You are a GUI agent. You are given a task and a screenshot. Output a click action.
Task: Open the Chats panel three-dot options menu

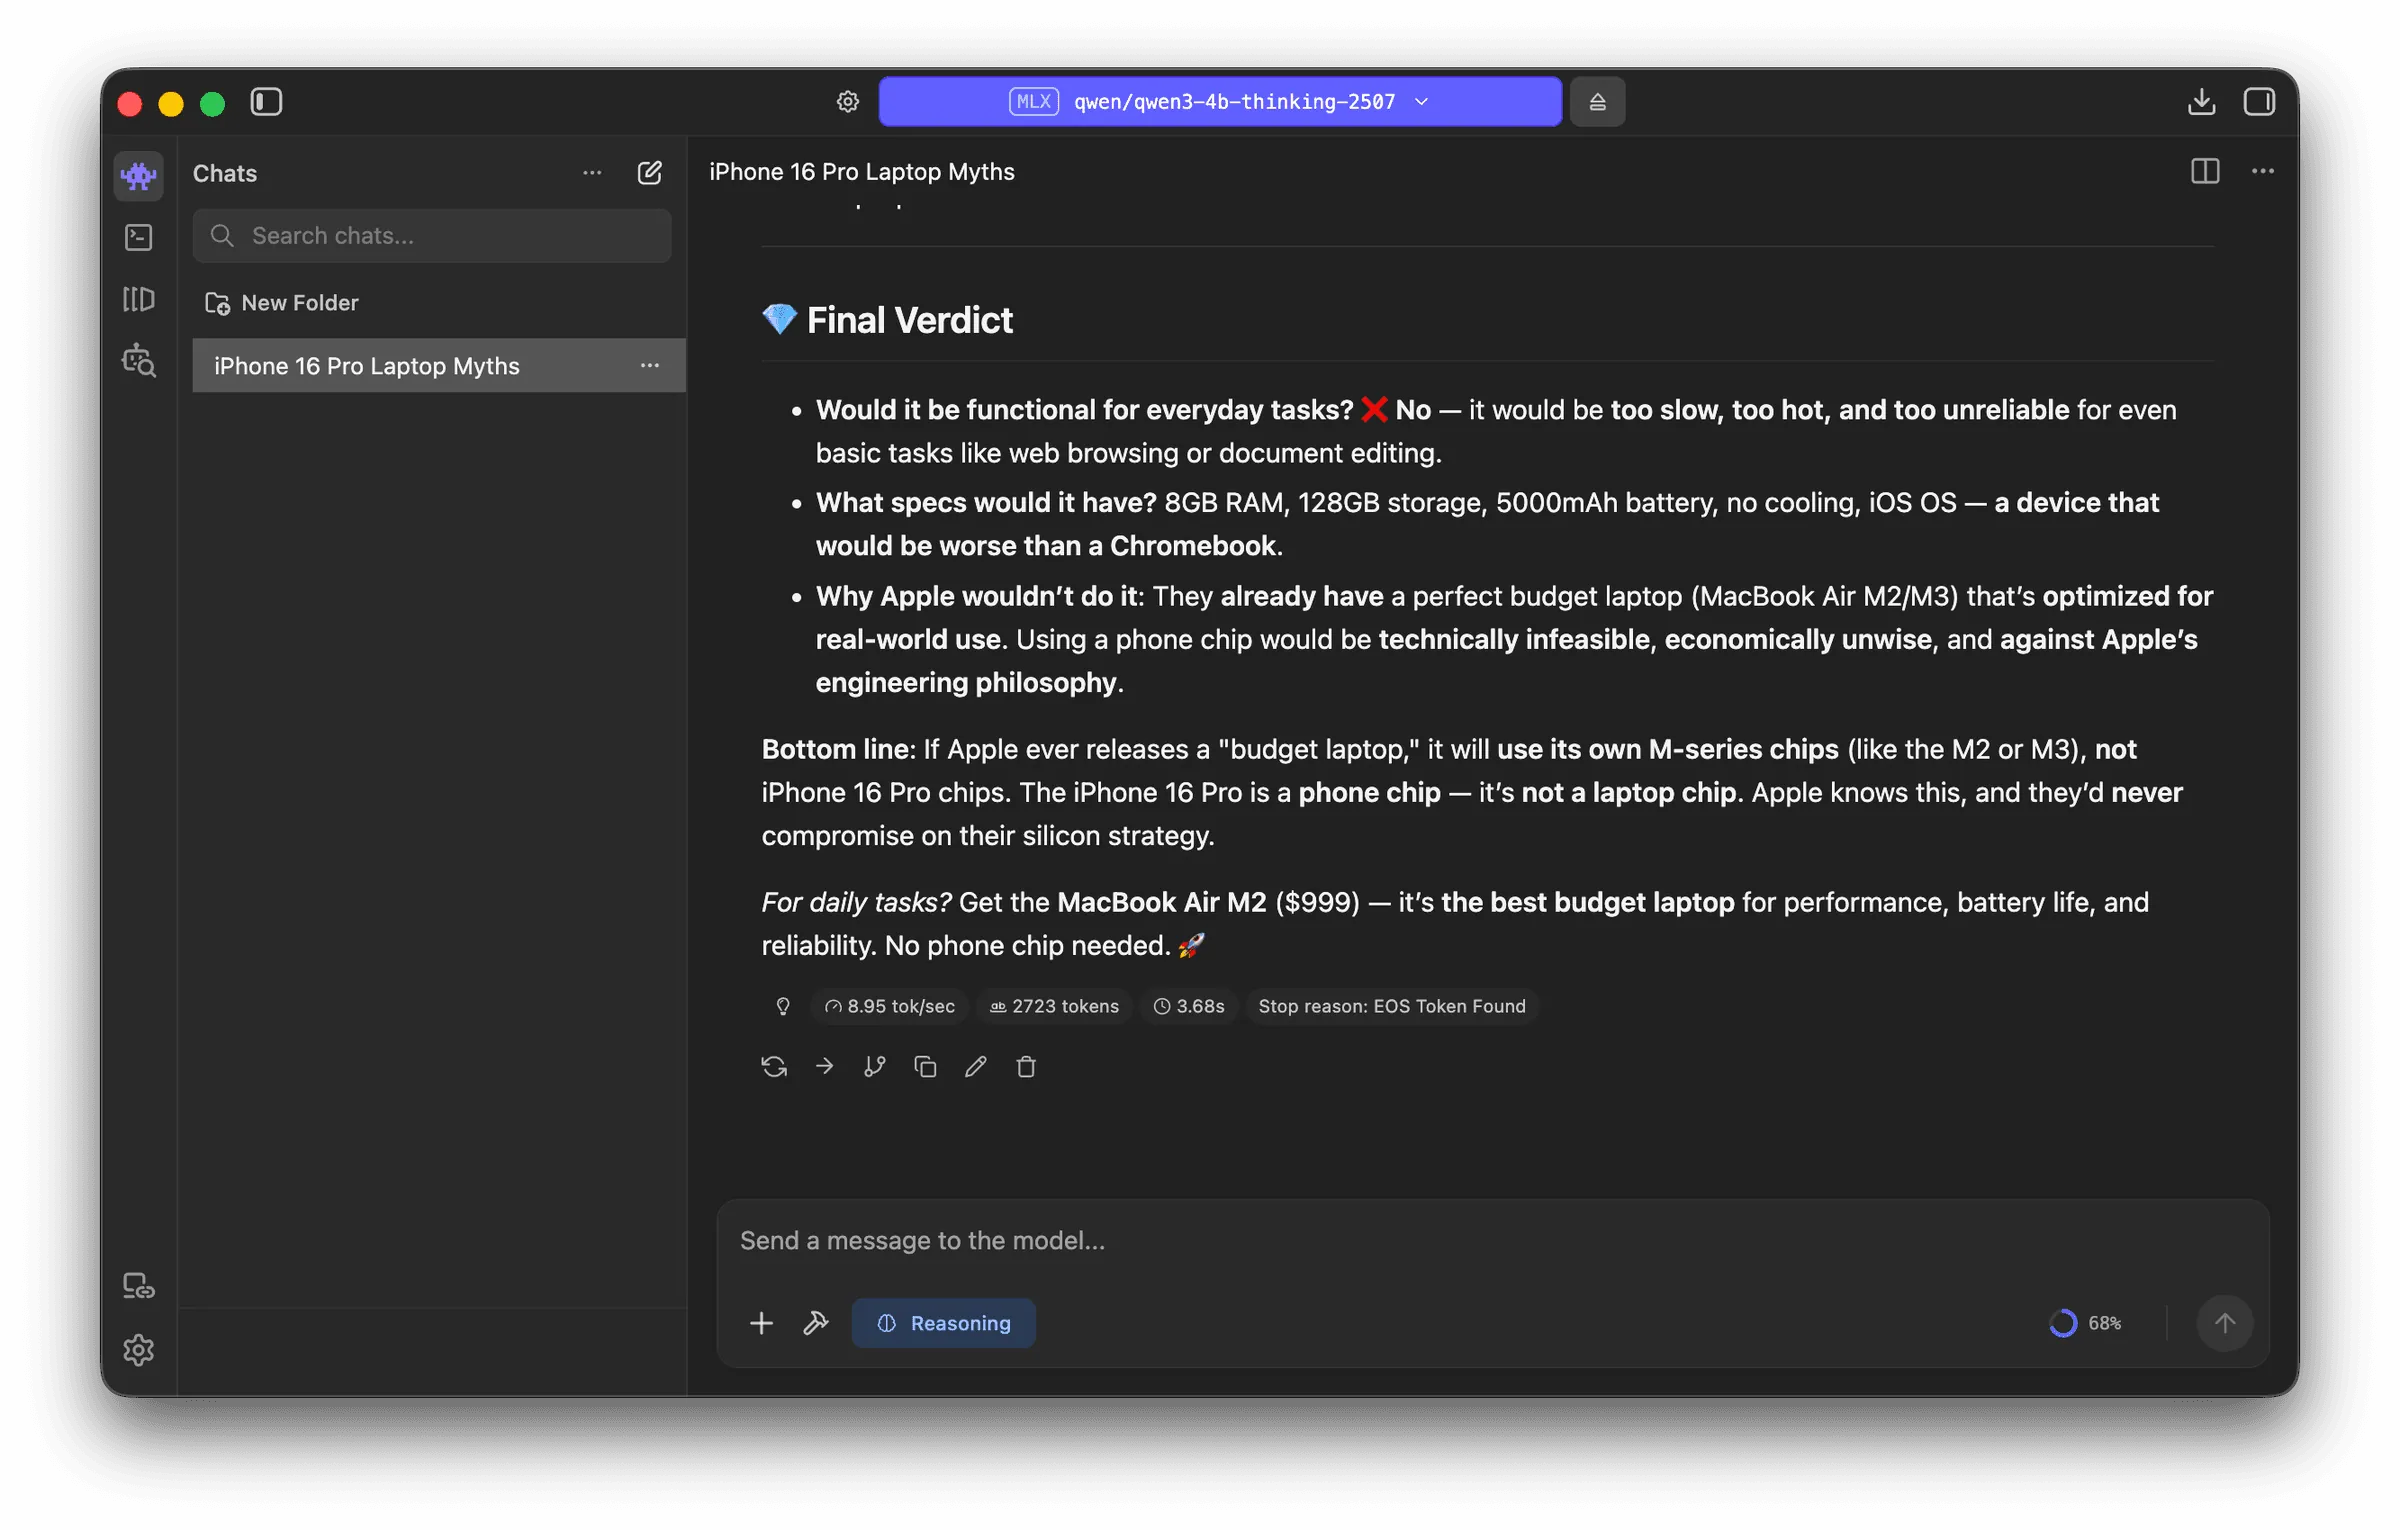[x=592, y=173]
